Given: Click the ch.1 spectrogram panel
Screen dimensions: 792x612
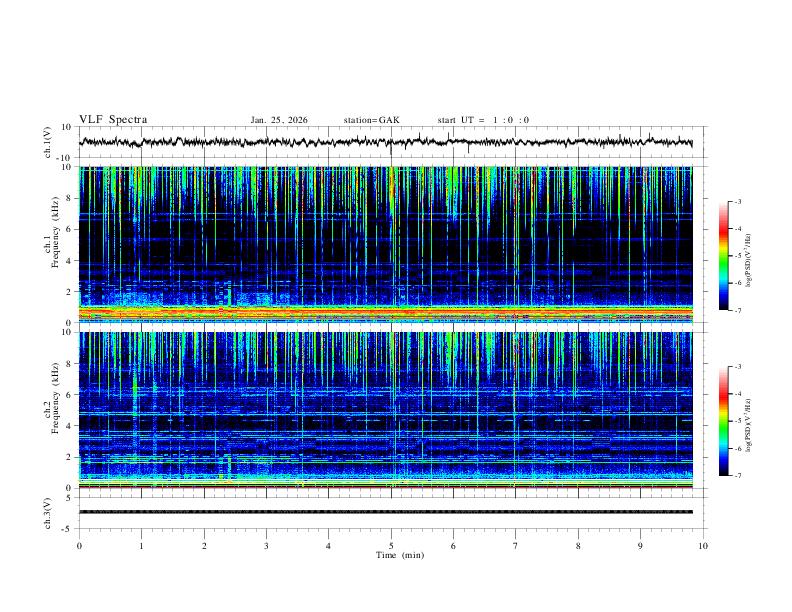Looking at the screenshot, I should pyautogui.click(x=386, y=244).
